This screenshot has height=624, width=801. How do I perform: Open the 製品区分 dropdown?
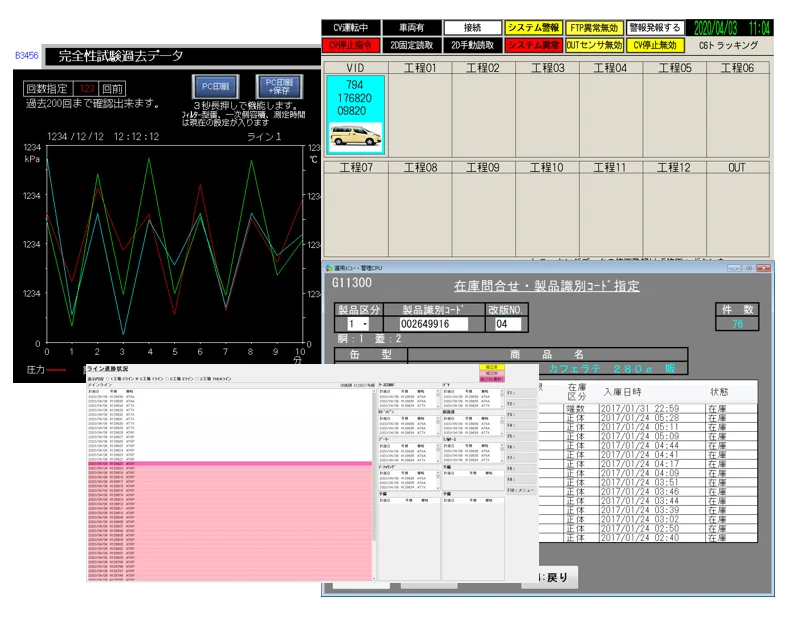pyautogui.click(x=358, y=324)
